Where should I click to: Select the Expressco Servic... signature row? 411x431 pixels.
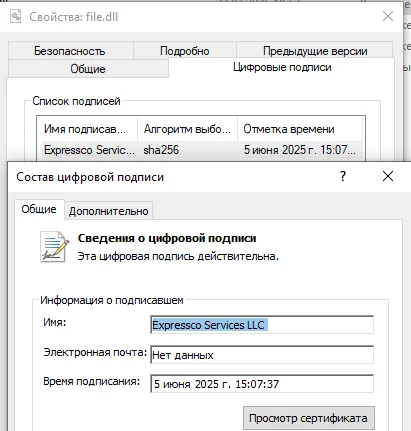pyautogui.click(x=201, y=150)
